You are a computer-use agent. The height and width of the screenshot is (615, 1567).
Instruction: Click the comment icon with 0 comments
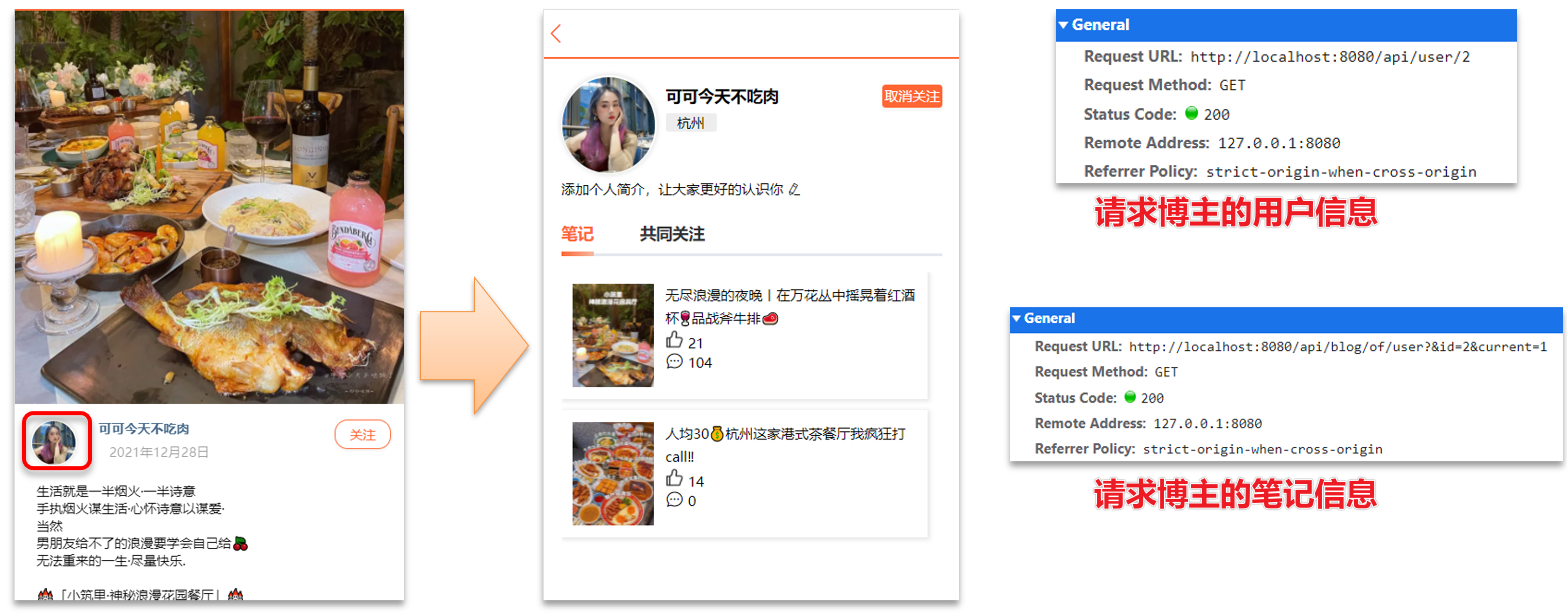click(674, 499)
